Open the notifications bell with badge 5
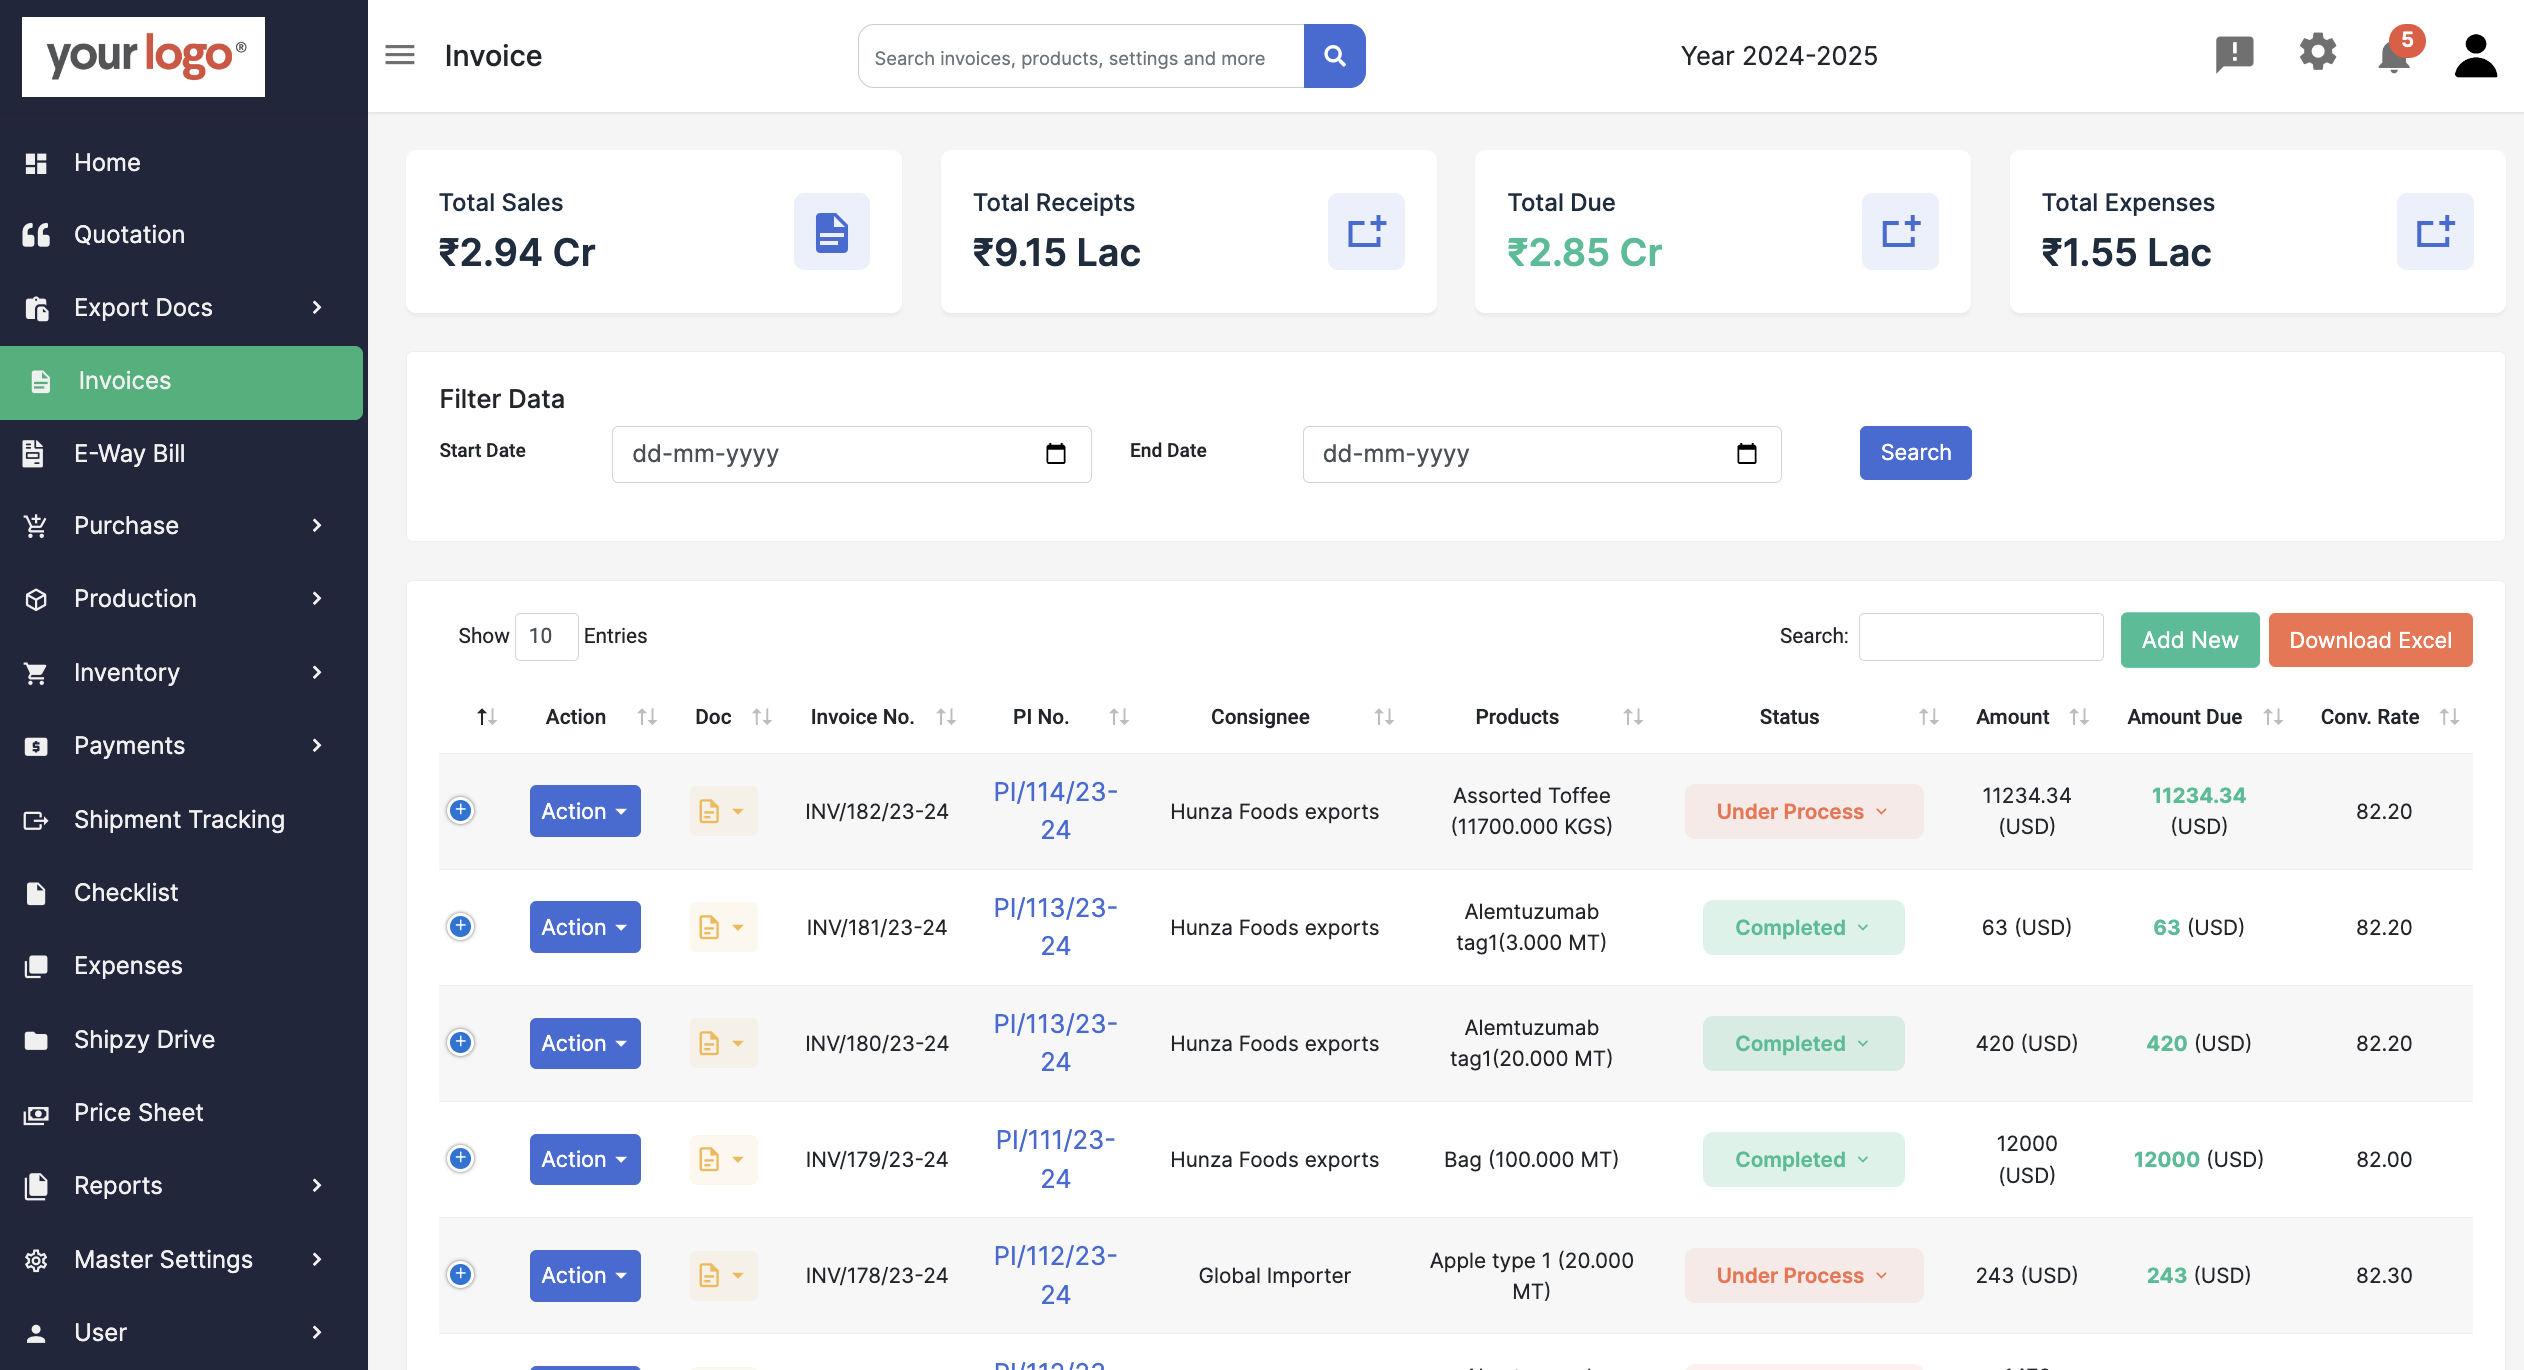This screenshot has width=2524, height=1370. pos(2394,57)
